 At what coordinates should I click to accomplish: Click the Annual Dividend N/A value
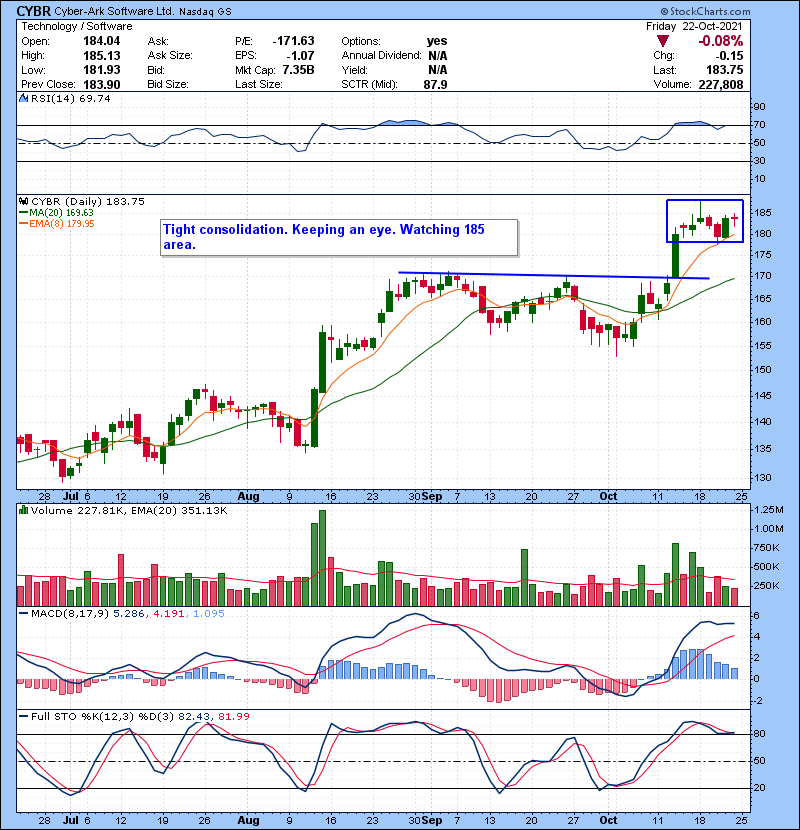tap(438, 56)
